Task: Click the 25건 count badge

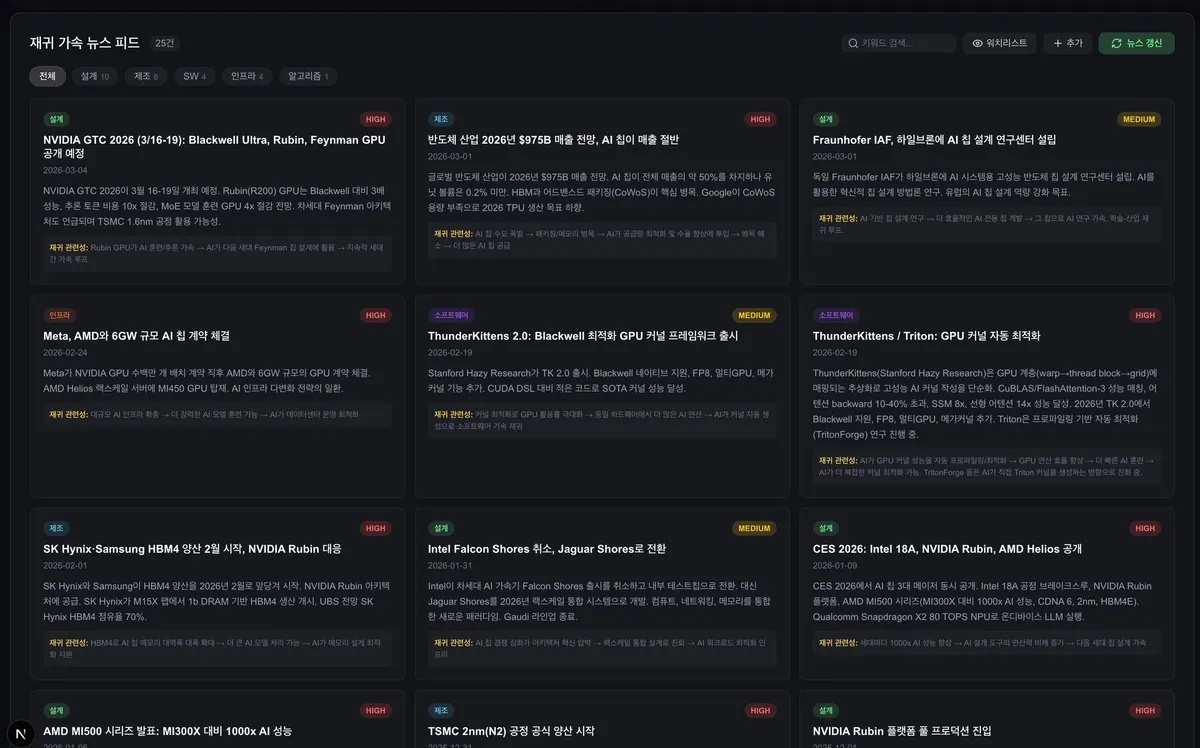Action: pyautogui.click(x=164, y=43)
